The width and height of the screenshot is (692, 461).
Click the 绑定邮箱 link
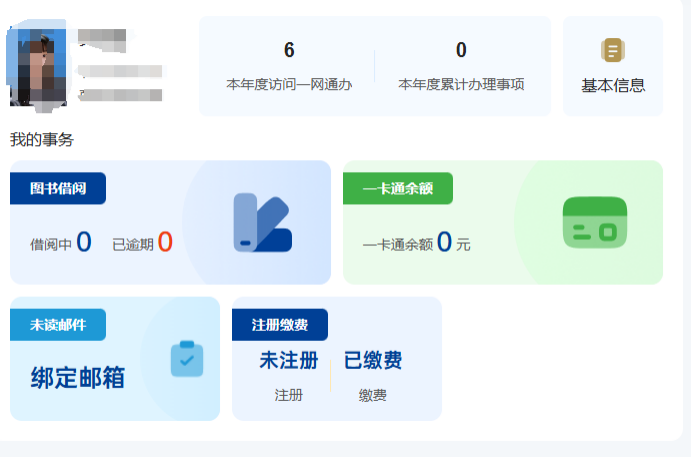pos(78,377)
